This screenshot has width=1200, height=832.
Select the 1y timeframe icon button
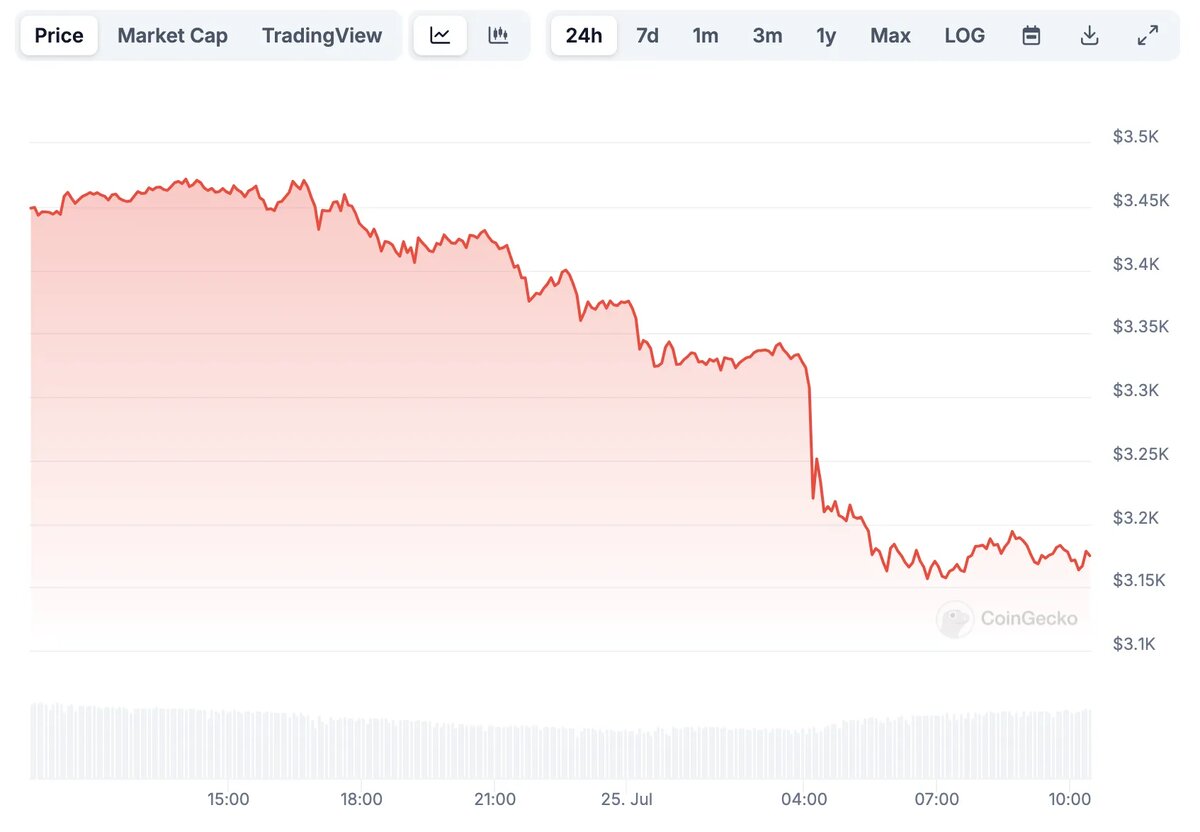coord(826,35)
